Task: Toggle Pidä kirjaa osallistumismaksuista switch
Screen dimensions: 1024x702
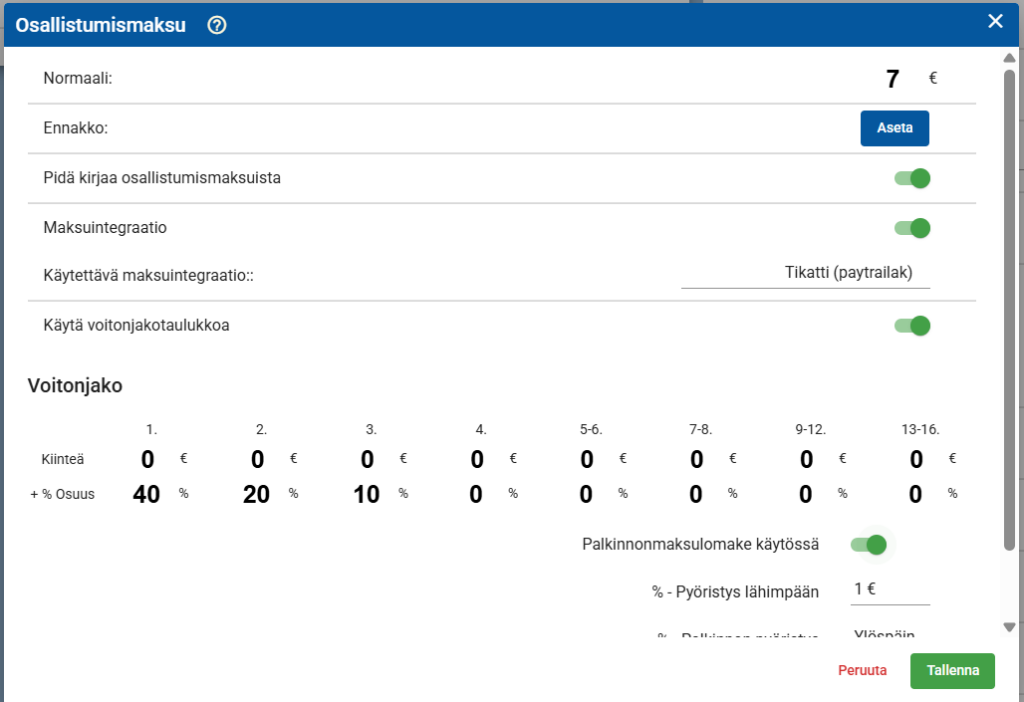Action: point(912,178)
